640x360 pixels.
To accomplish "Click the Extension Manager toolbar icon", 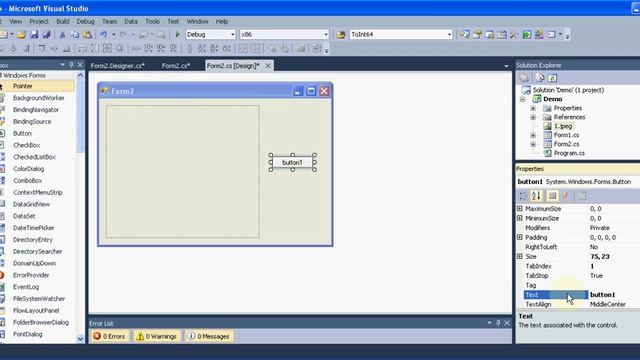I will pos(539,35).
